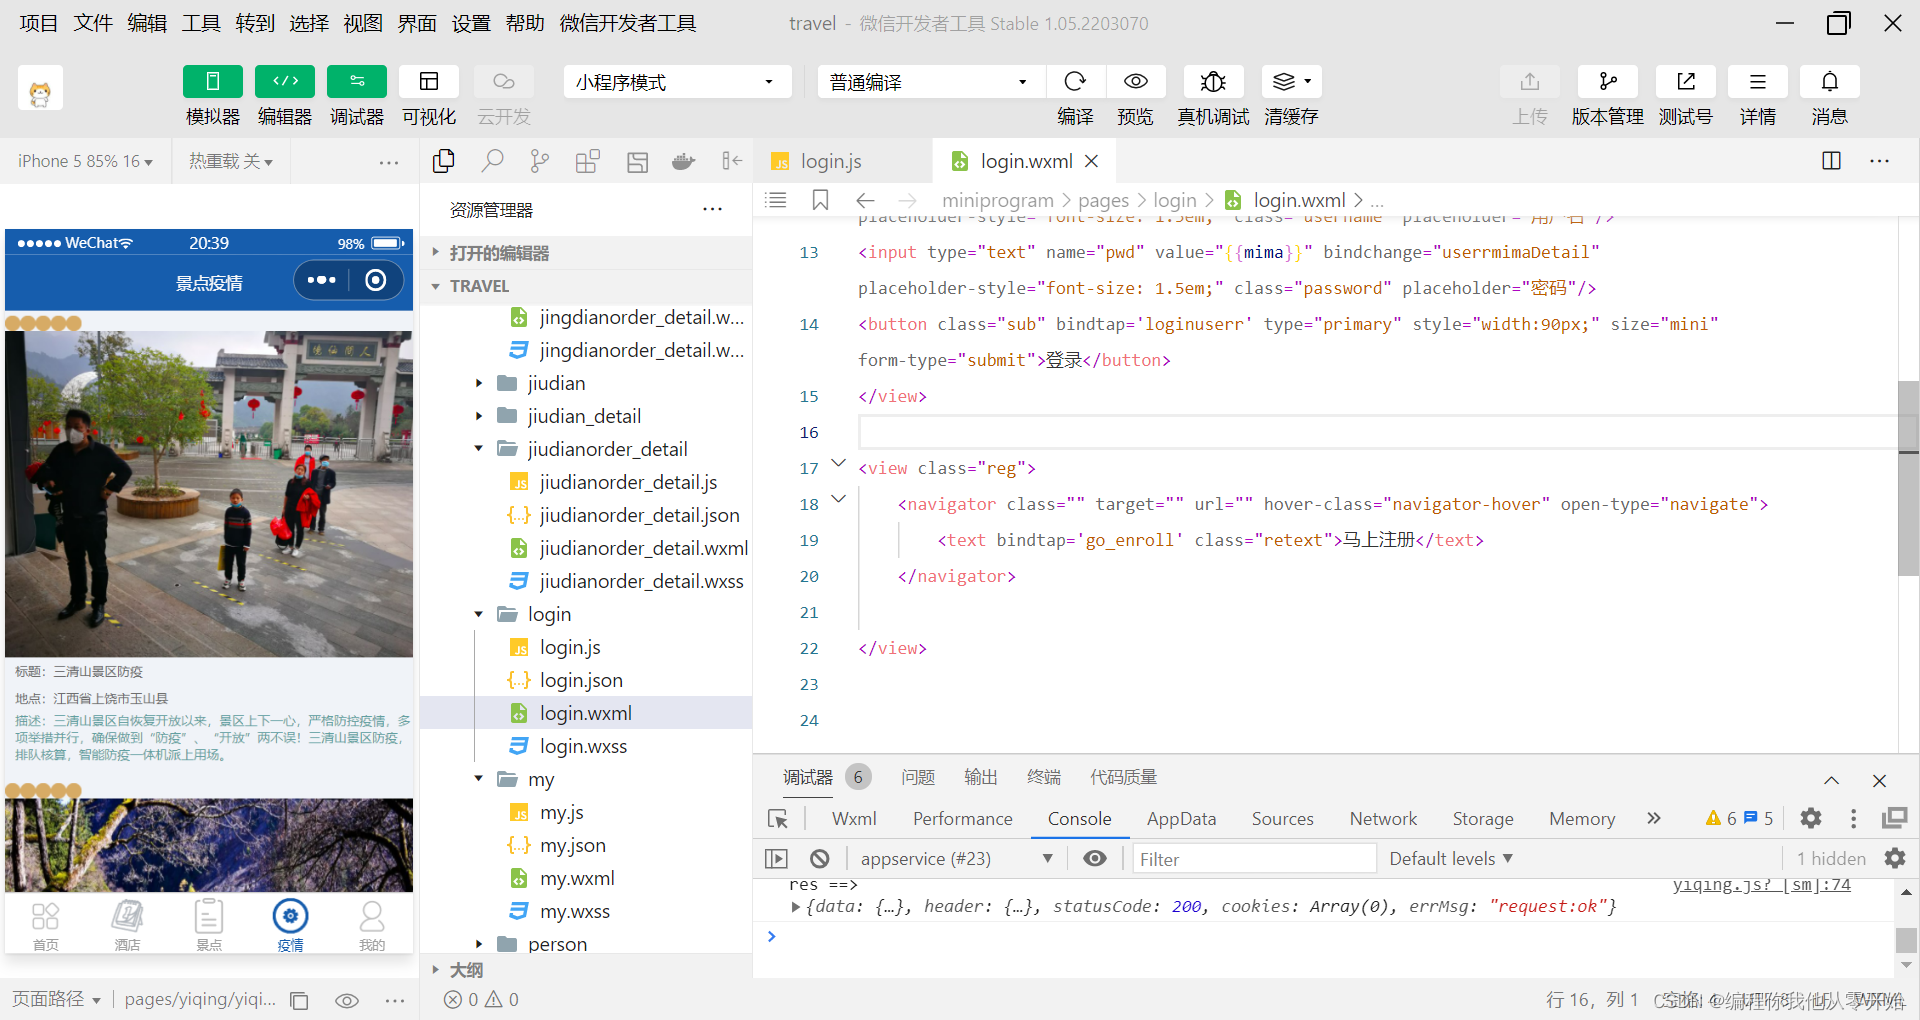This screenshot has height=1020, width=1920.
Task: Focus the console Filter input
Action: (1255, 858)
